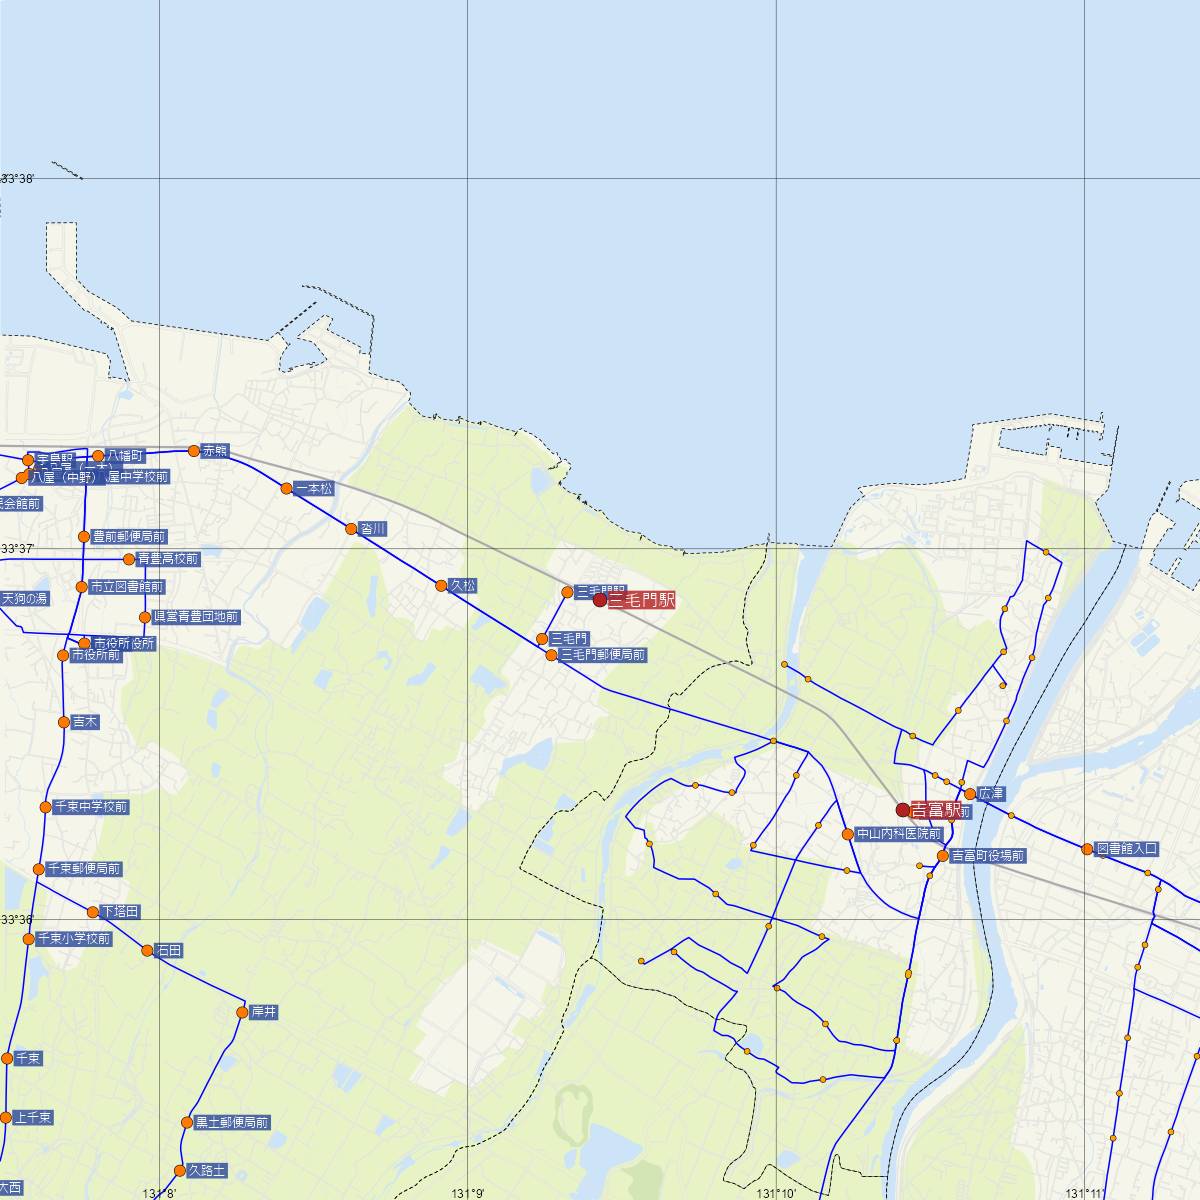Open the 吉富町役場前 stop label
1200x1200 pixels.
tap(987, 856)
